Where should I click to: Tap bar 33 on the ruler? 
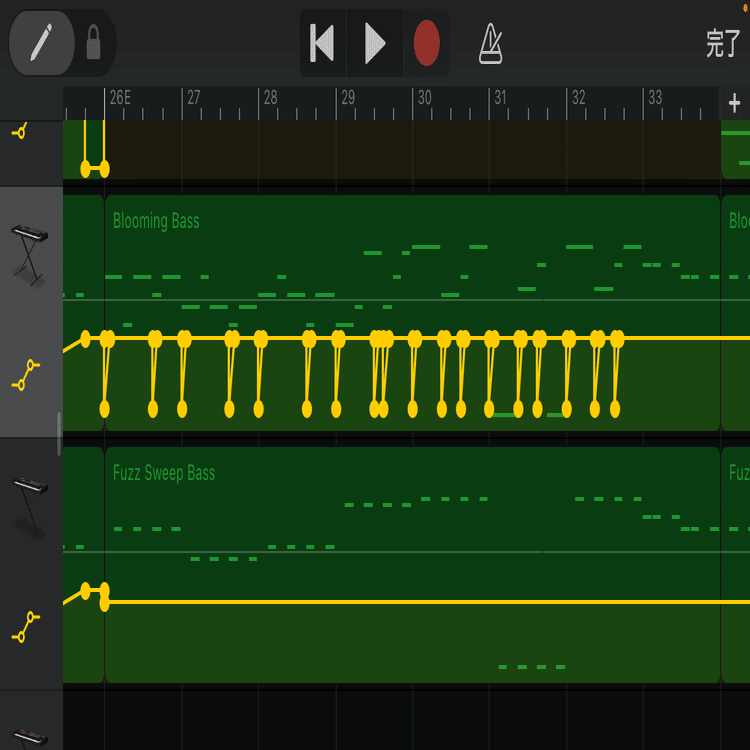click(655, 98)
